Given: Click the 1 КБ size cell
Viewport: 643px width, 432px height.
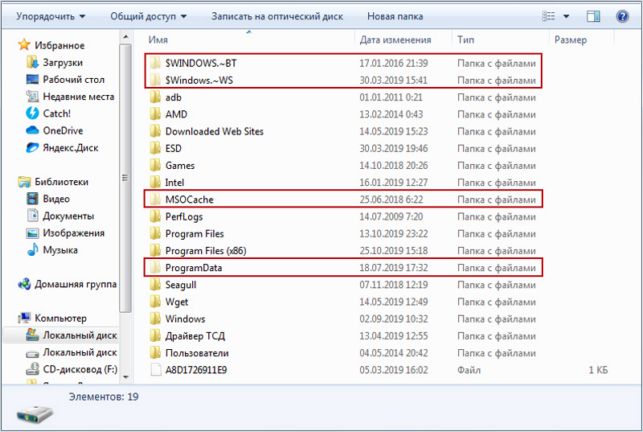Looking at the screenshot, I should pos(598,370).
